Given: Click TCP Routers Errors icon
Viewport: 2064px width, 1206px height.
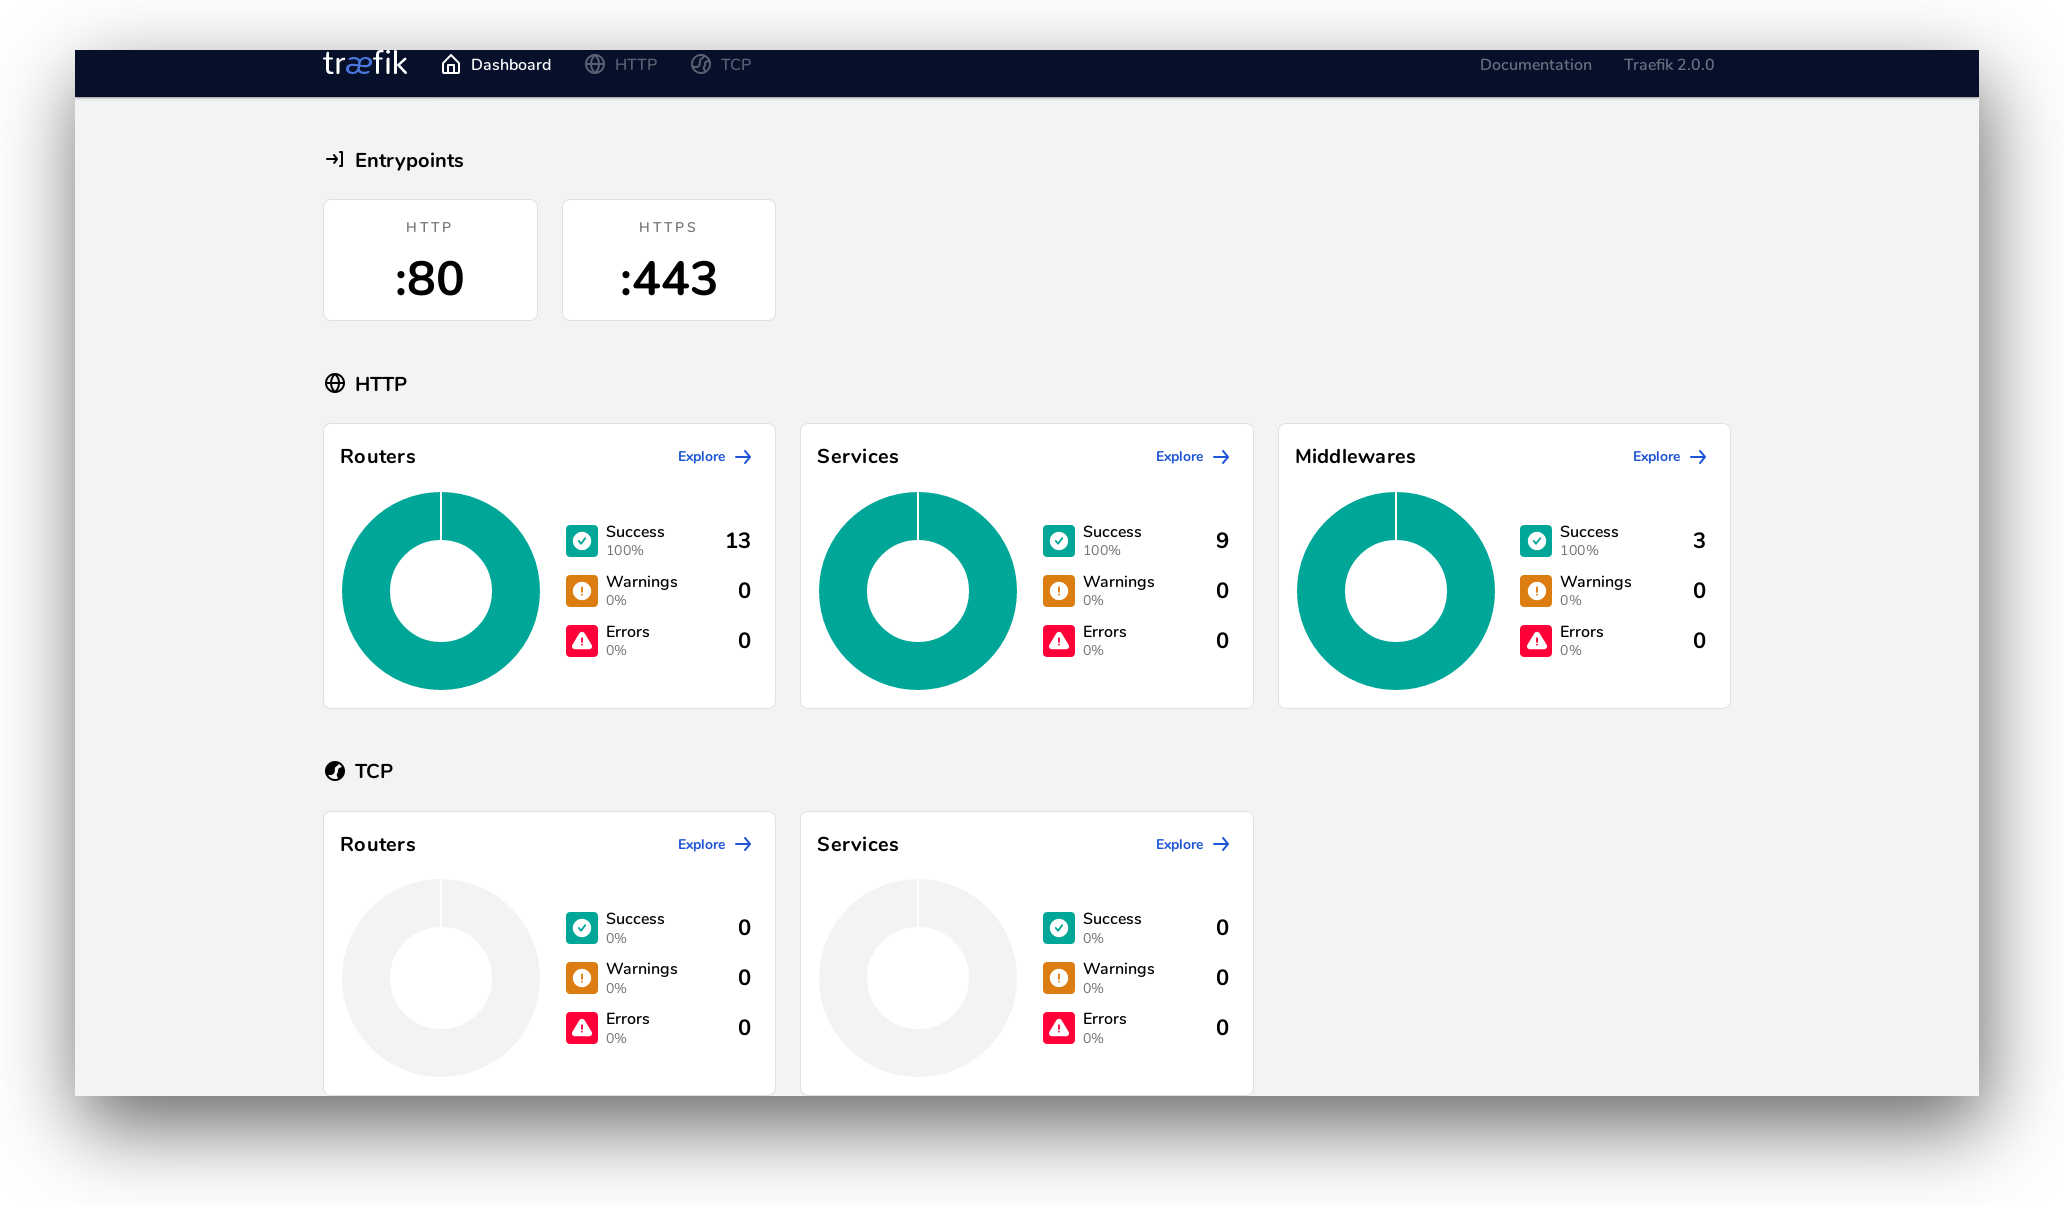Looking at the screenshot, I should [x=582, y=1028].
